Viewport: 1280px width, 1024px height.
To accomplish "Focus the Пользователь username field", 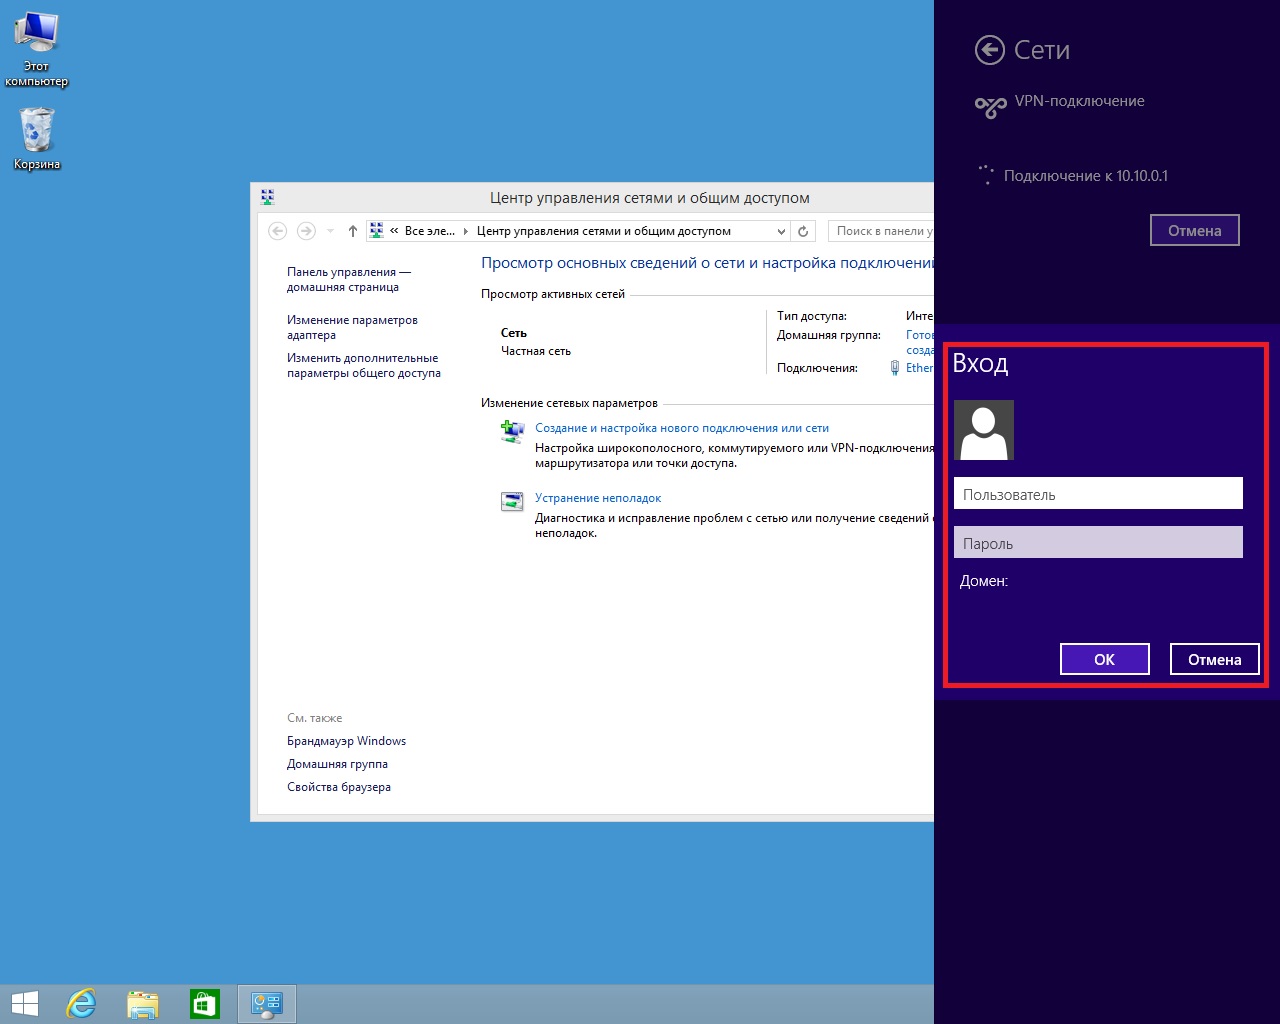I will [x=1098, y=493].
